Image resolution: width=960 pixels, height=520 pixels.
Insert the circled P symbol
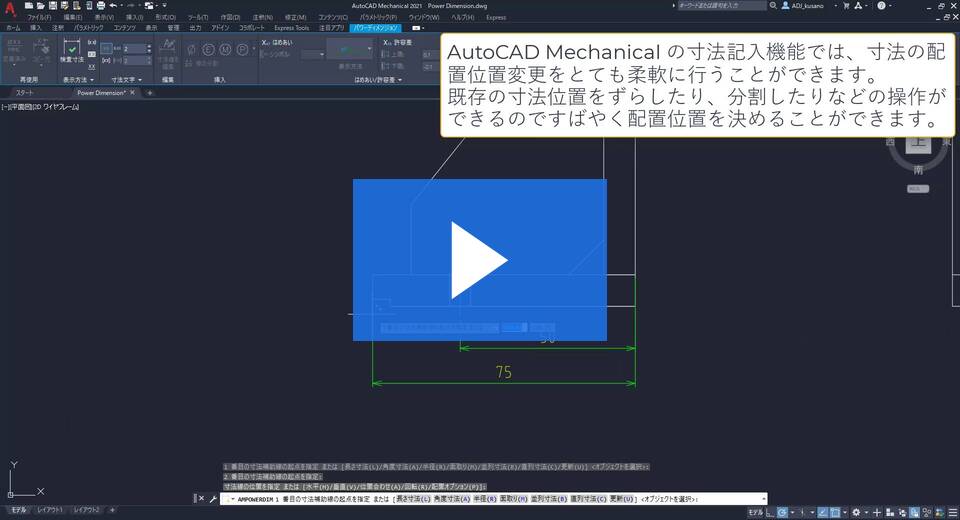coord(242,50)
